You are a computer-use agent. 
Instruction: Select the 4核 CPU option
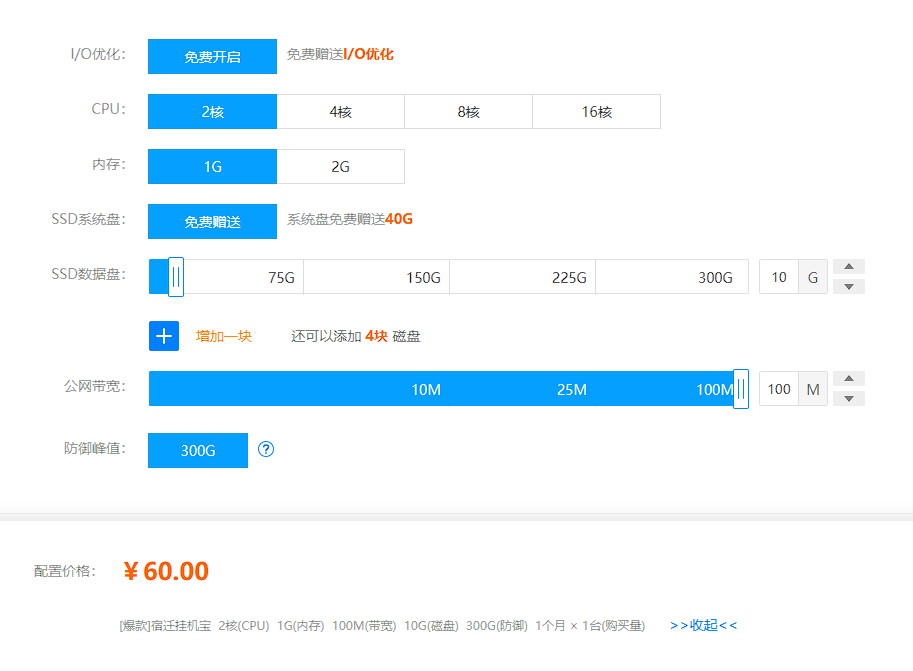(x=340, y=112)
